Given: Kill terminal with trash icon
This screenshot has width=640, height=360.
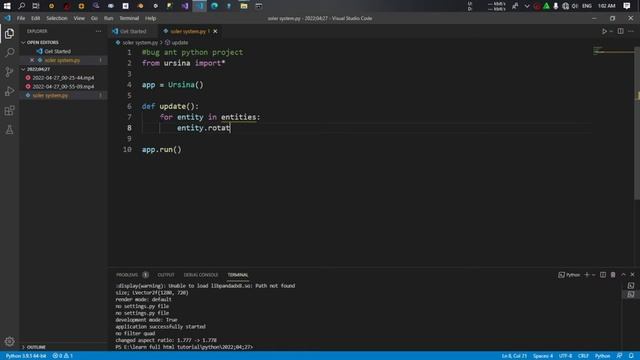Looking at the screenshot, I should pyautogui.click(x=613, y=275).
